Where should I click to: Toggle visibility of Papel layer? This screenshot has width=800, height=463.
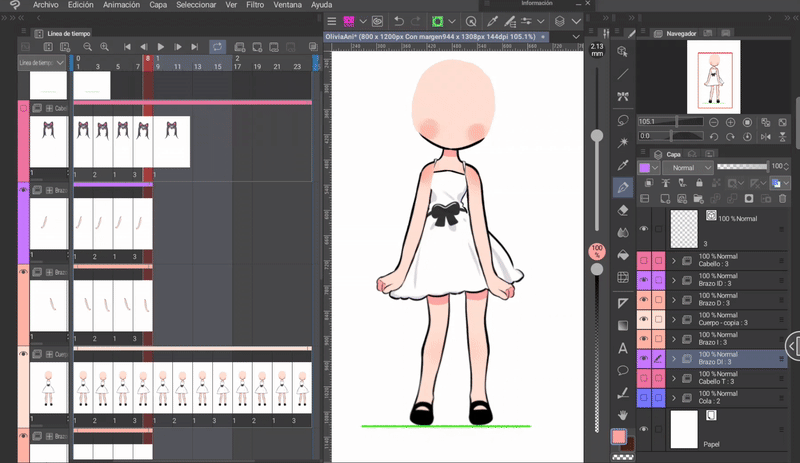(643, 428)
